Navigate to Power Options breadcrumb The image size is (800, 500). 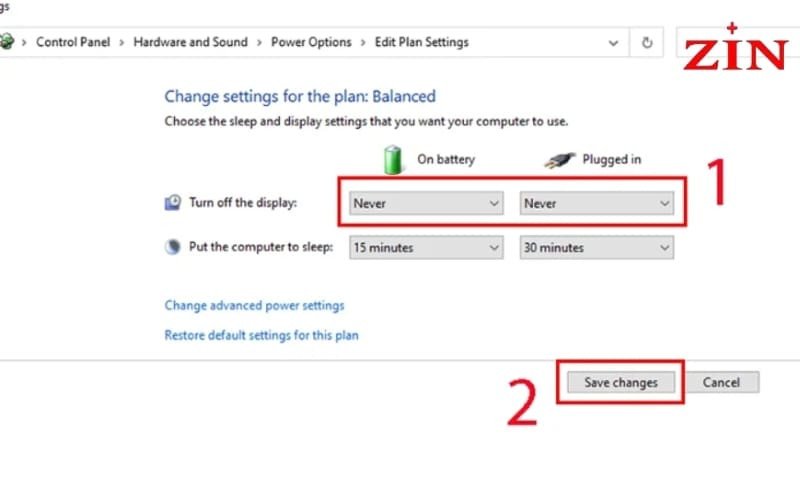(x=311, y=42)
